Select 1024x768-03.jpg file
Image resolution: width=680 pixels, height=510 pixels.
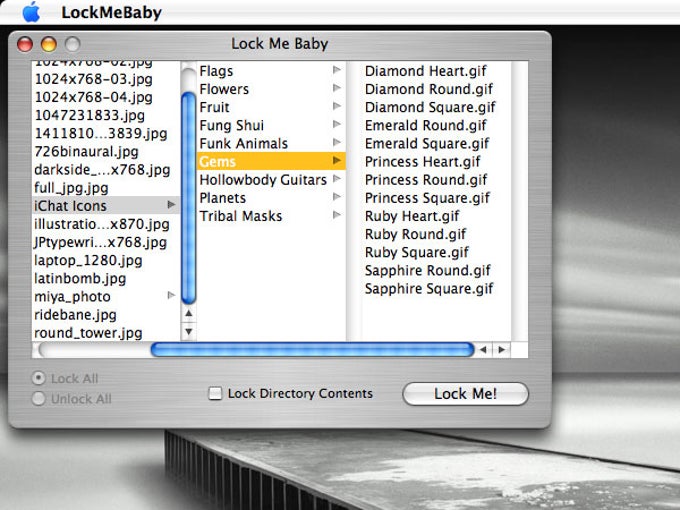[x=94, y=79]
